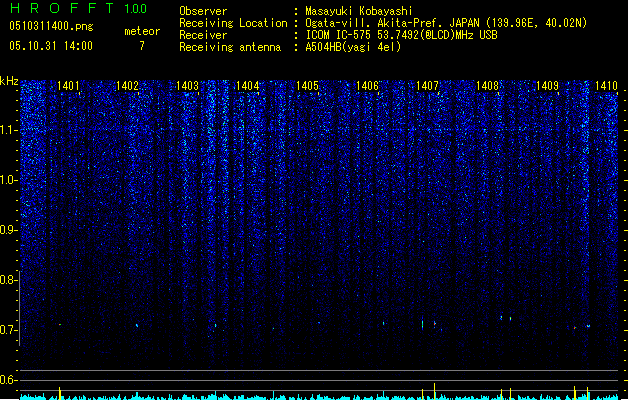This screenshot has height=400, width=629.
Task: Click the timestamp 05.10.31 14:00
Action: click(x=51, y=46)
